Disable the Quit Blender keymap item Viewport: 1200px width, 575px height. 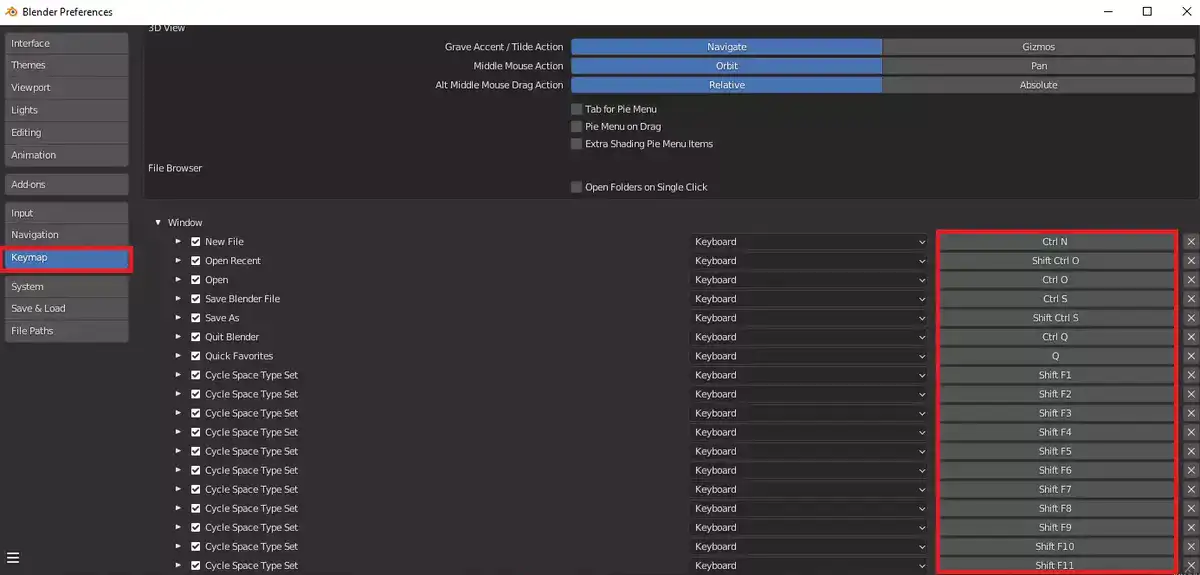click(196, 337)
